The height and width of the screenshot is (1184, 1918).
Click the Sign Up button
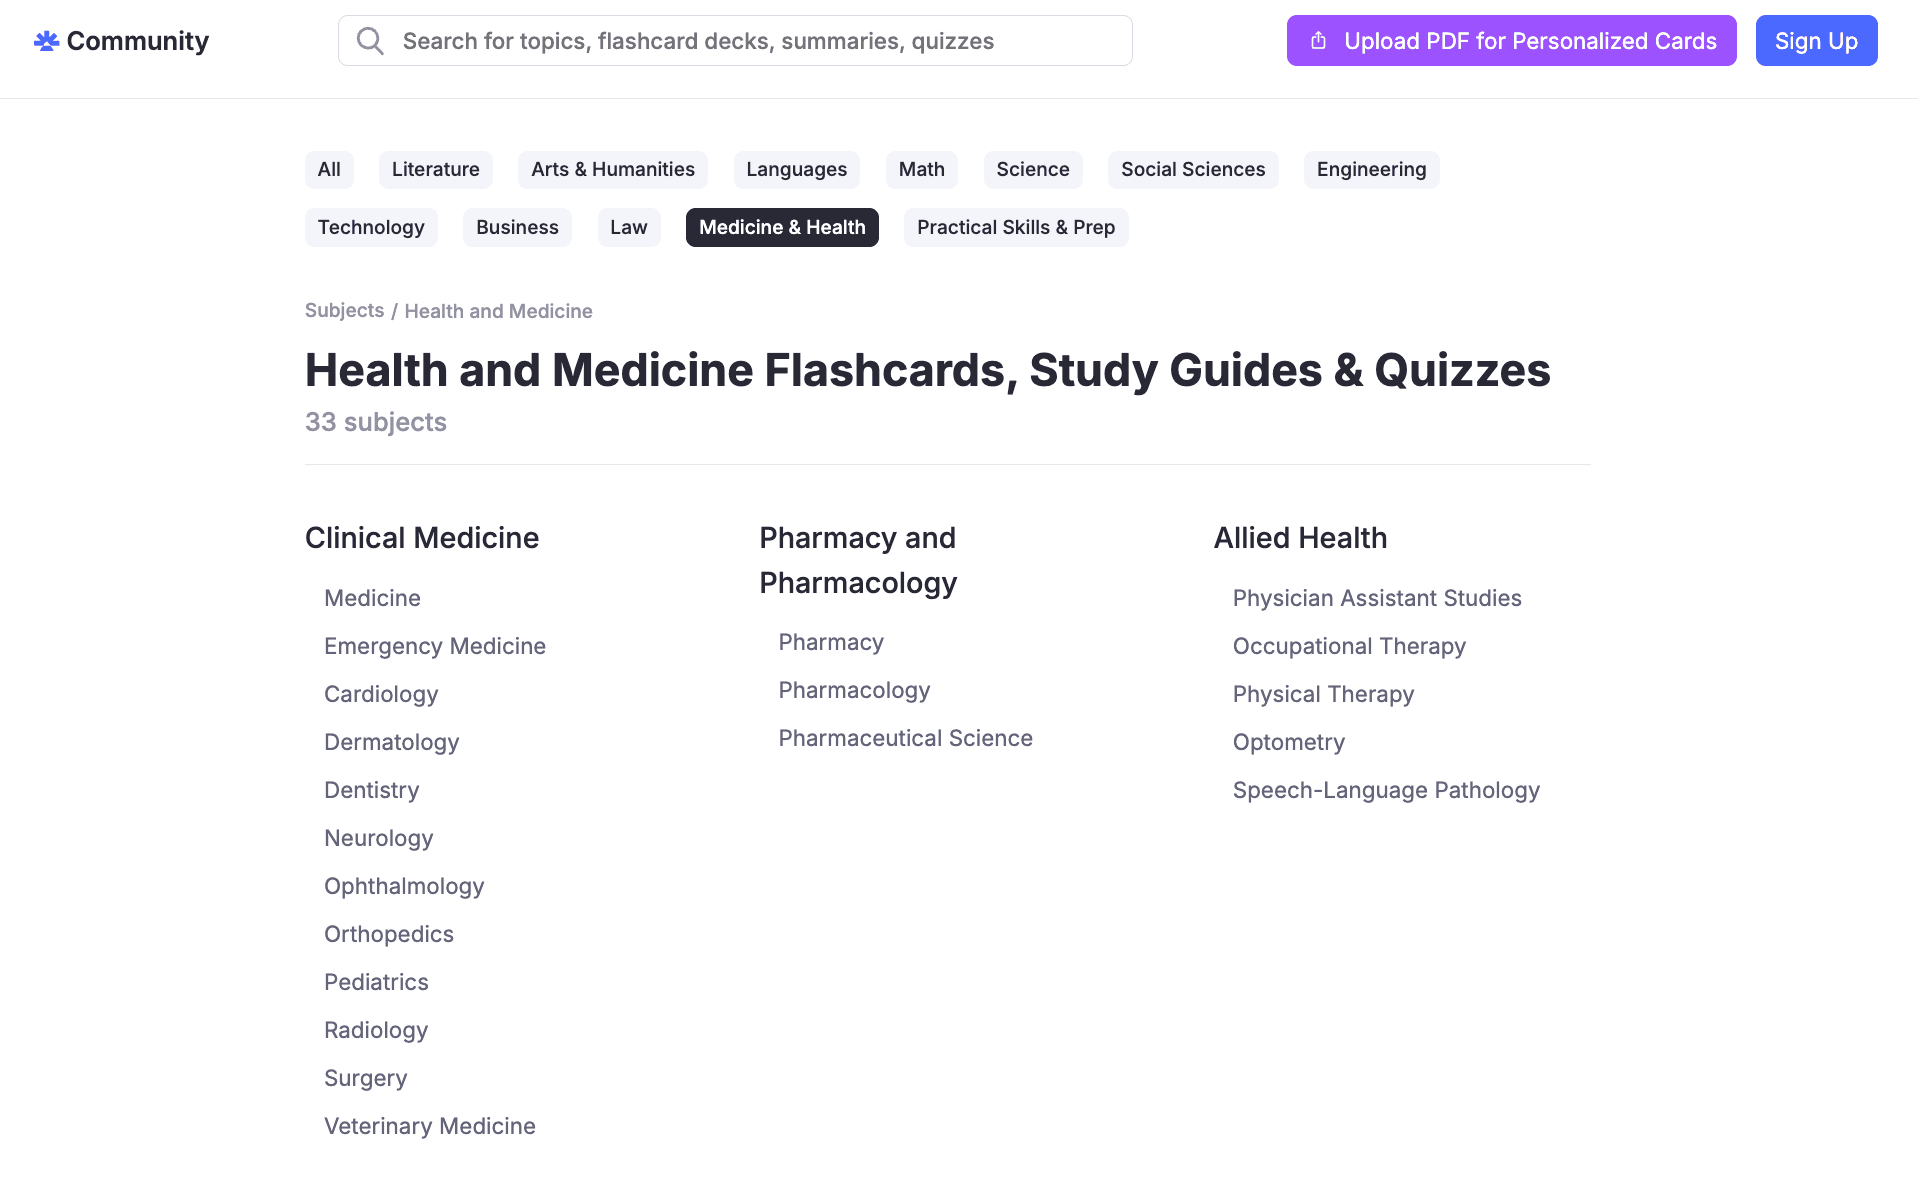pyautogui.click(x=1816, y=41)
